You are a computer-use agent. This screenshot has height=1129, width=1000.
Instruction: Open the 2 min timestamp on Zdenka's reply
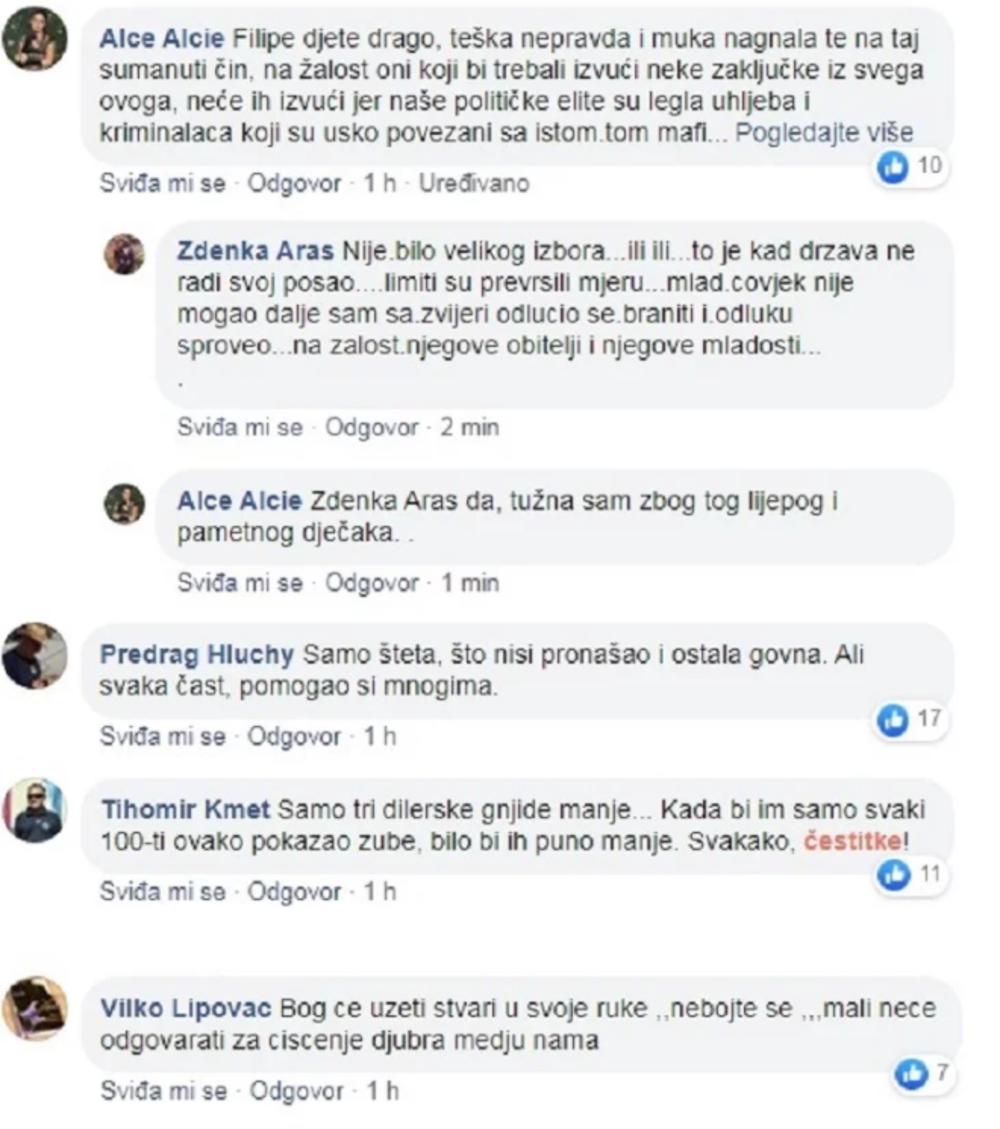pos(469,427)
